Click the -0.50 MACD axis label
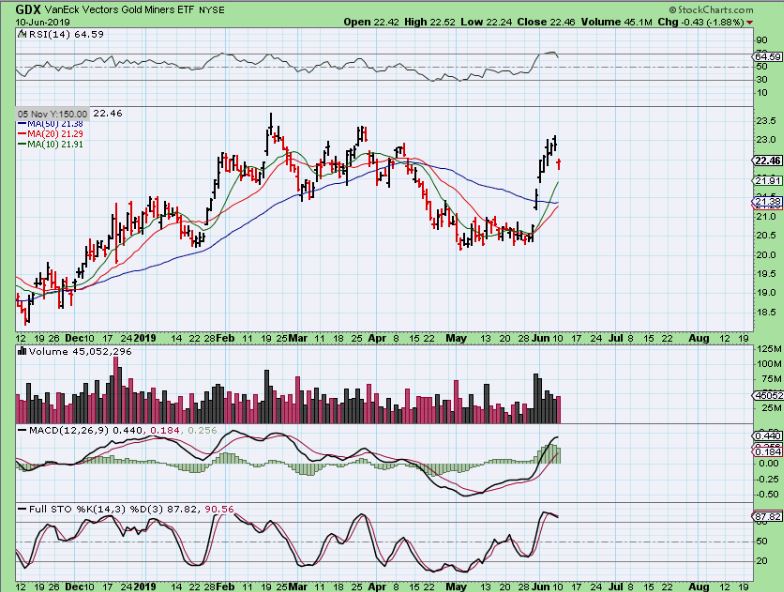The image size is (784, 592). [x=768, y=494]
